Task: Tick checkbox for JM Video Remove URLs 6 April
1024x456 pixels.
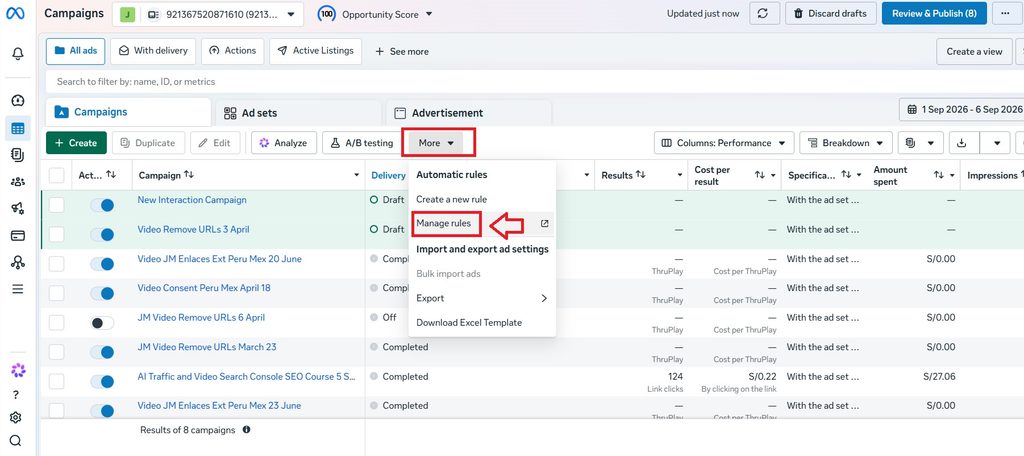Action: click(x=57, y=322)
